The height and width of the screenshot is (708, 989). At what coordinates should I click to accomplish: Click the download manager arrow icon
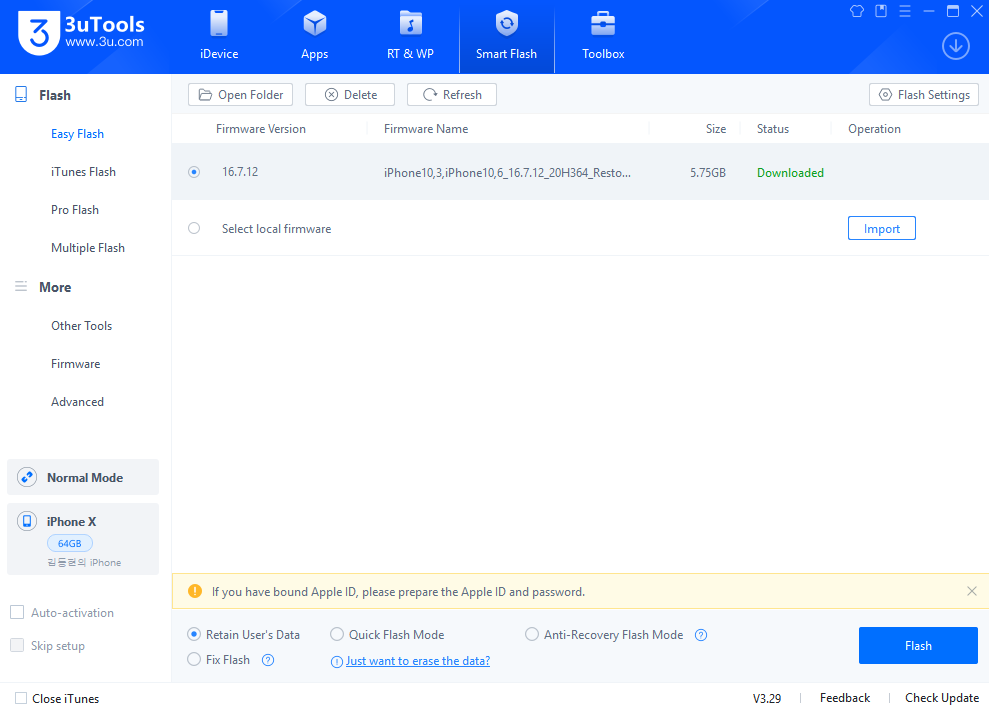956,46
